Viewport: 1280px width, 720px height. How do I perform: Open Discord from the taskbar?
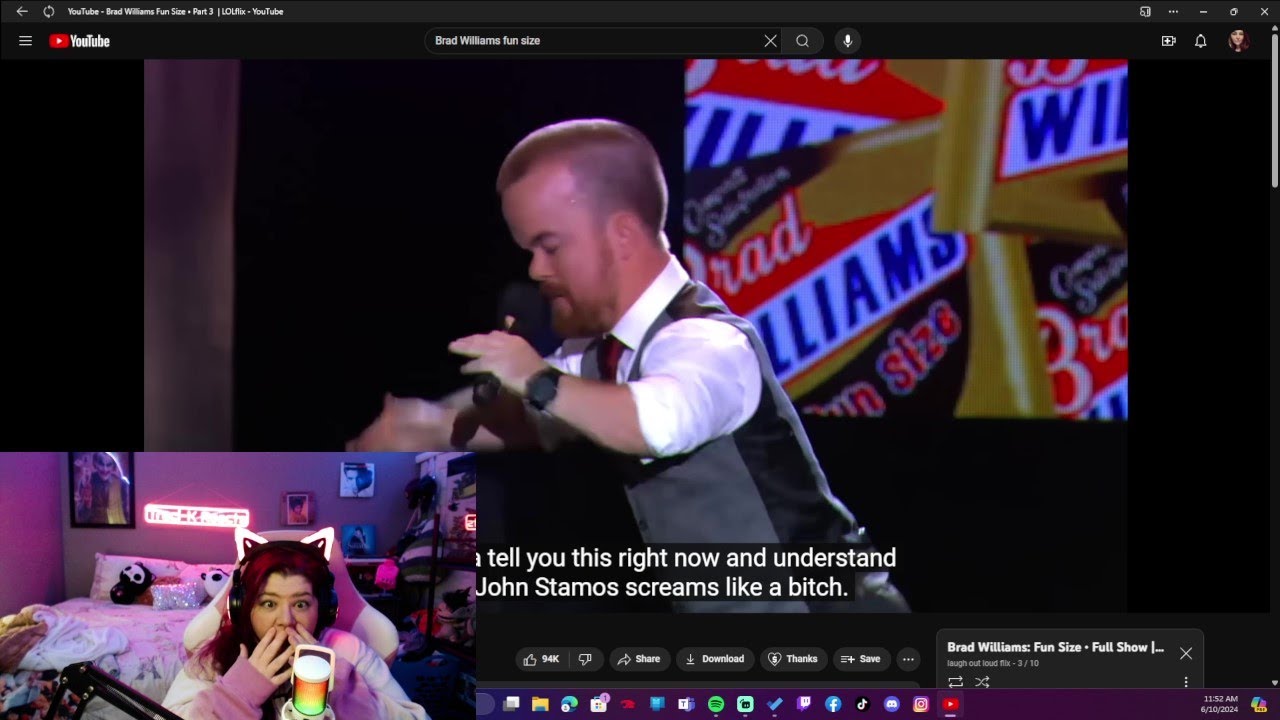(x=892, y=704)
